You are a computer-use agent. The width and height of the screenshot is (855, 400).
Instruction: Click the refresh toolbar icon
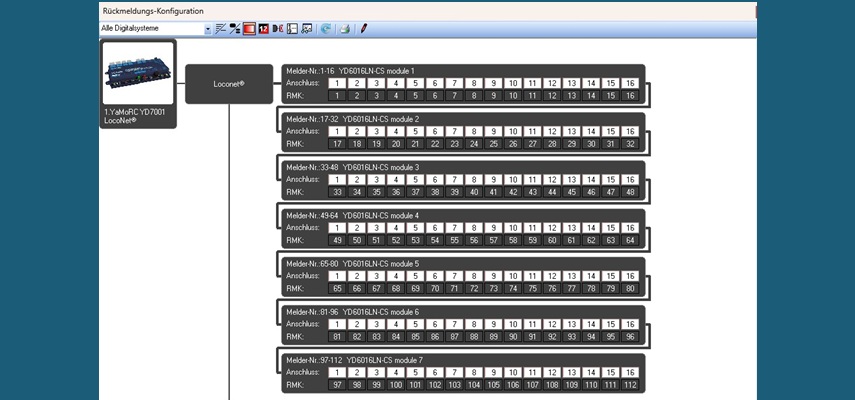pos(325,29)
